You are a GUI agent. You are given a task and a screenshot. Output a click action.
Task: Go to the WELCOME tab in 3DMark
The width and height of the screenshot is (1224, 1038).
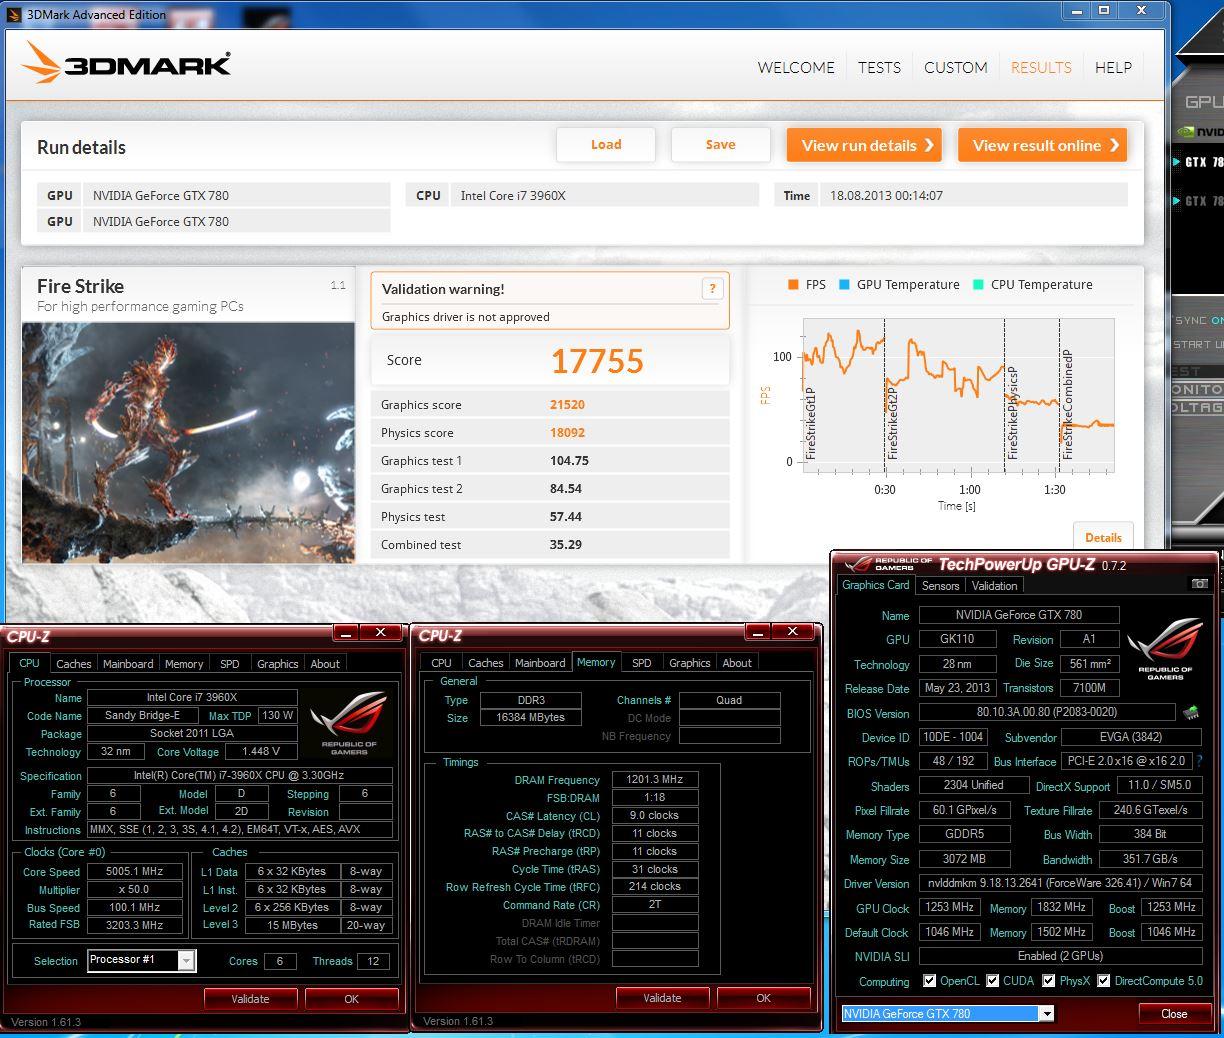point(796,67)
